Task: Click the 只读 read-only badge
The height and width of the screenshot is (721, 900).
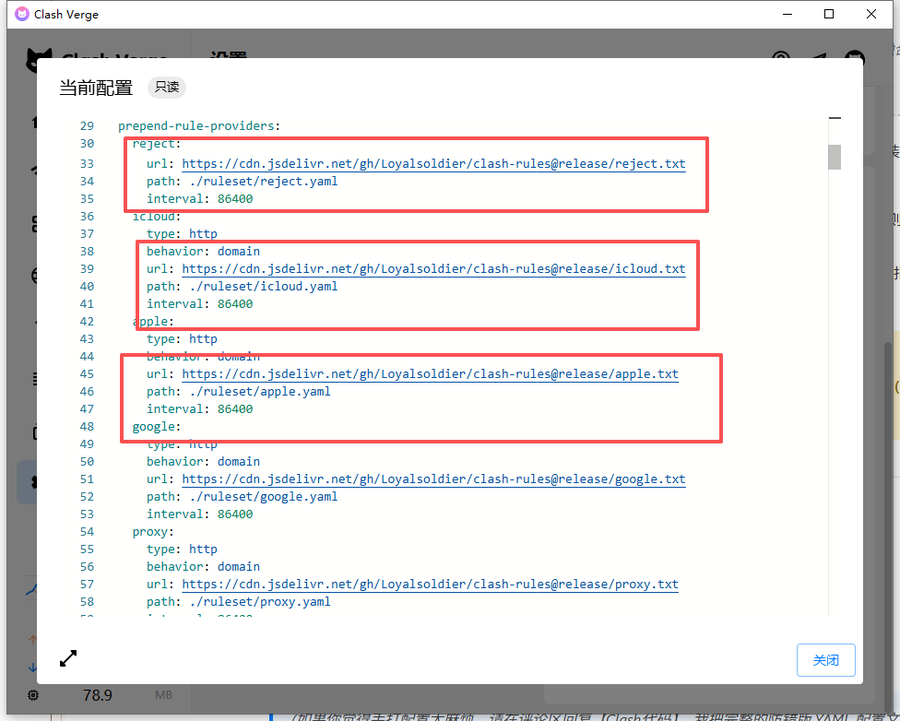Action: coord(166,87)
